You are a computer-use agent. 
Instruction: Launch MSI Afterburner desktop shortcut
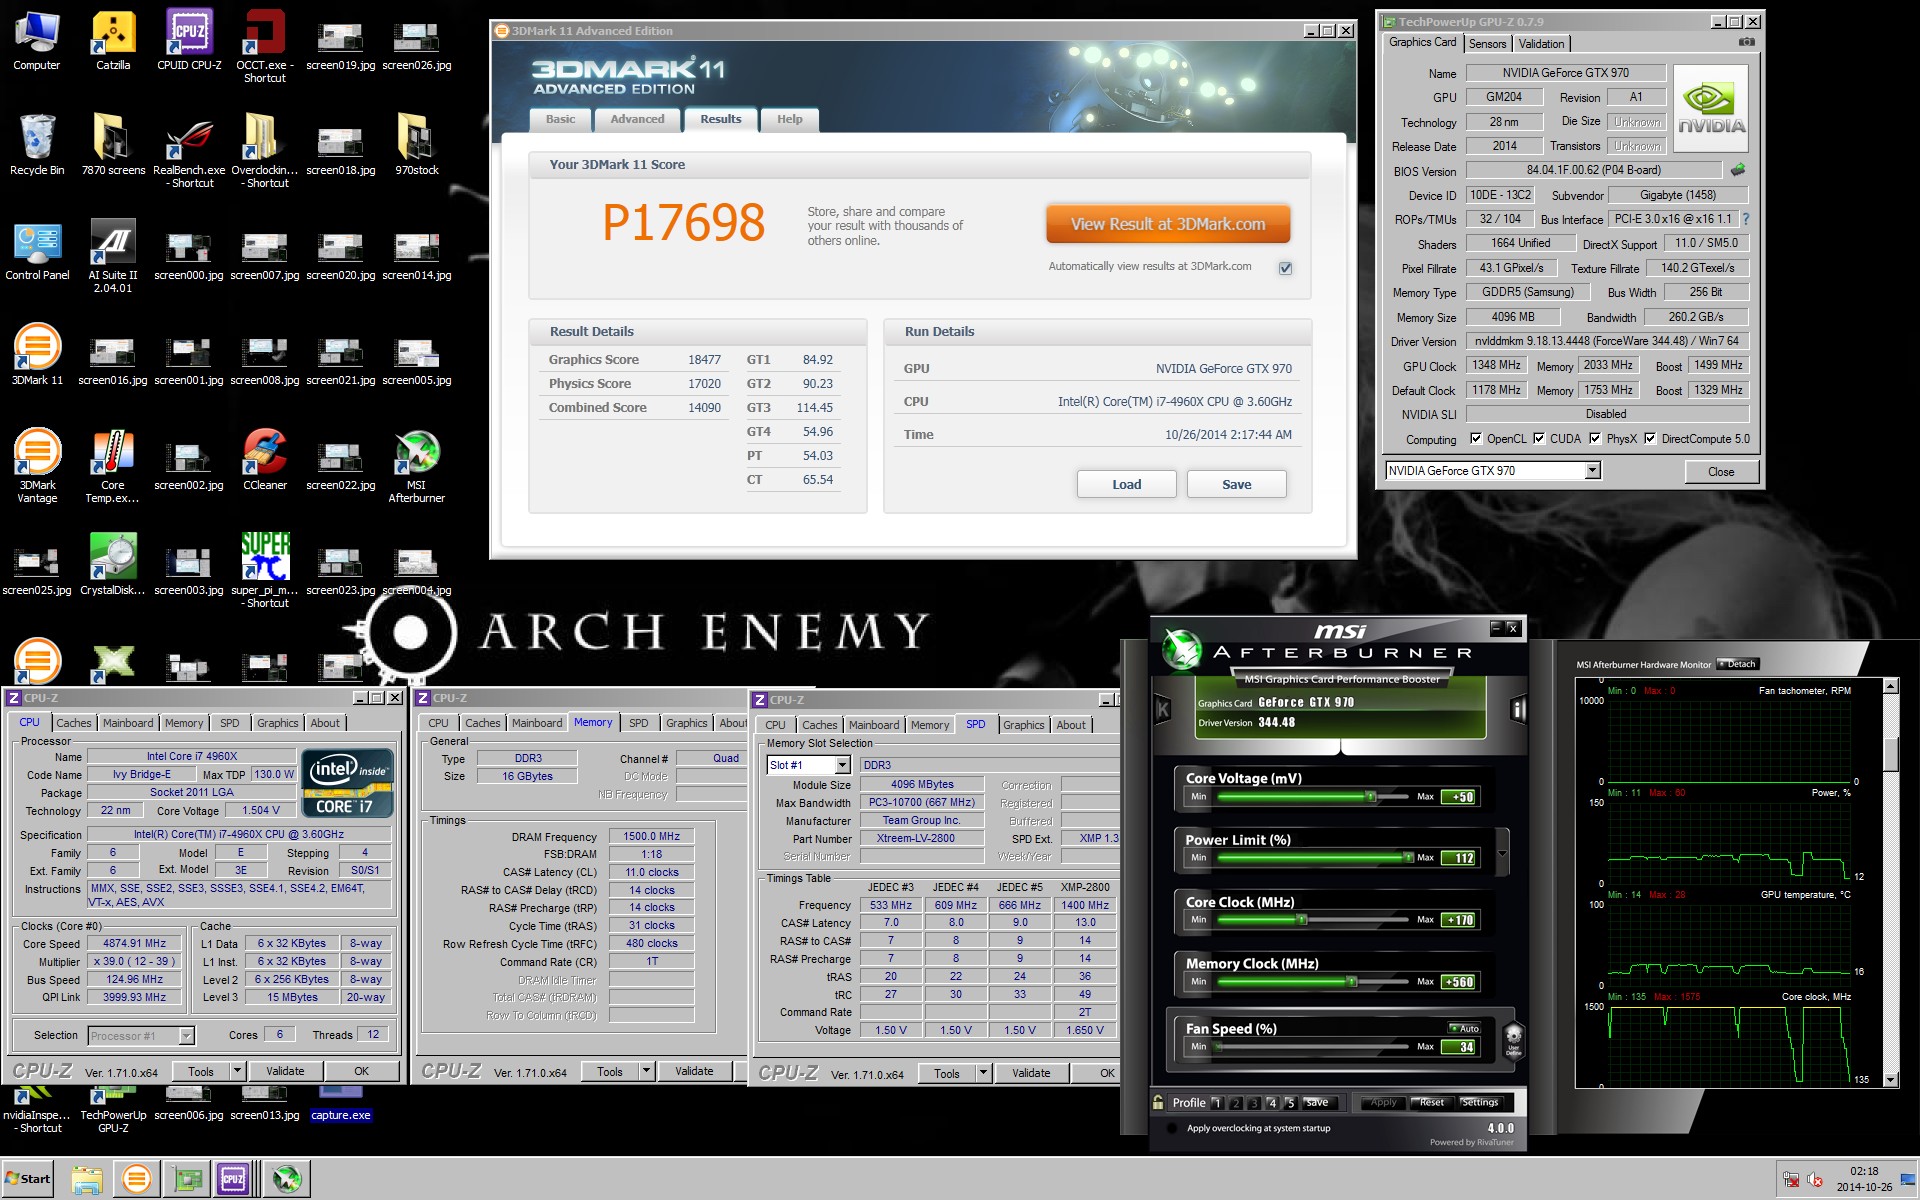point(417,466)
